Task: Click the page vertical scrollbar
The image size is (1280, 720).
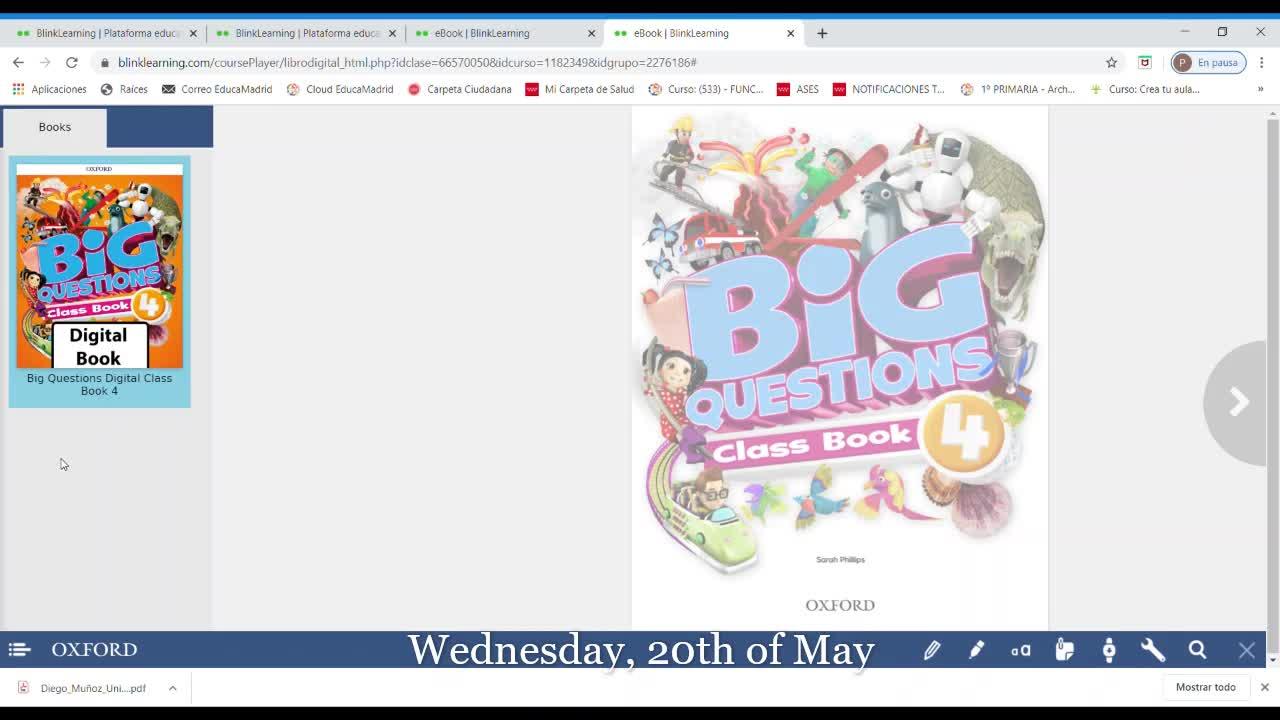Action: coord(1273,385)
